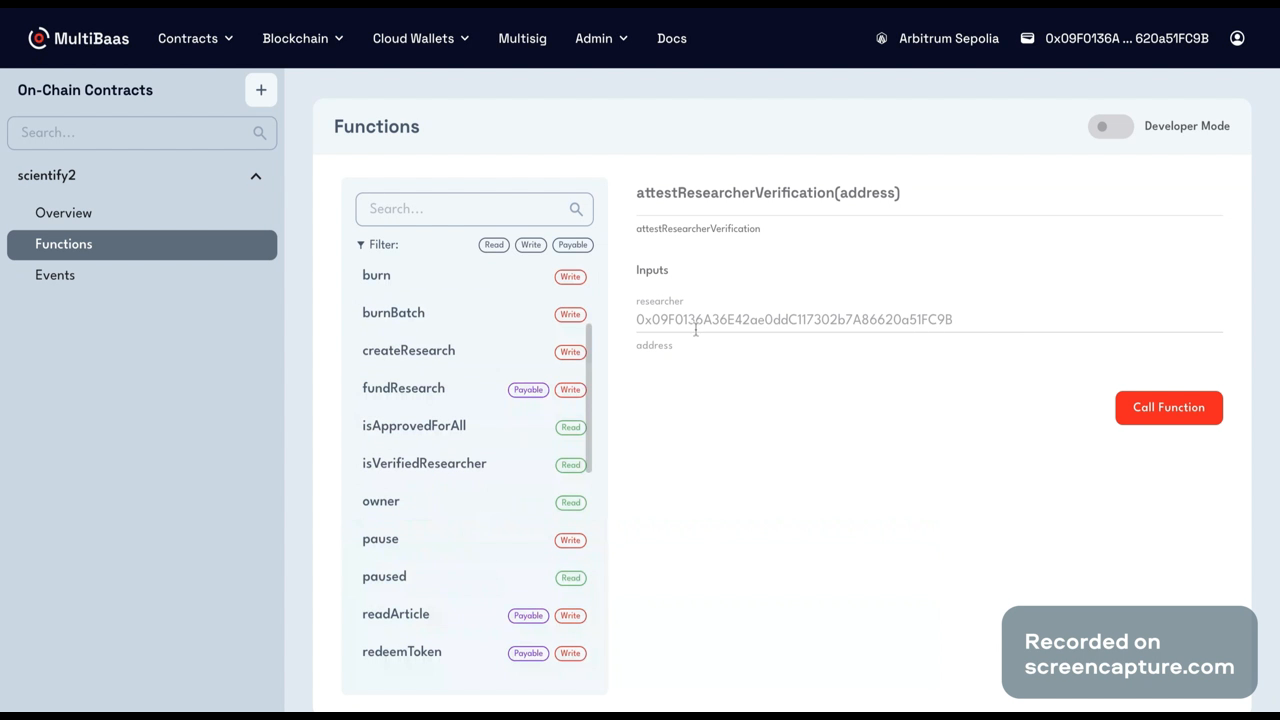This screenshot has height=720, width=1280.
Task: Click the wallet address 0x09F0136A...620a51FC9B
Action: pos(1127,38)
